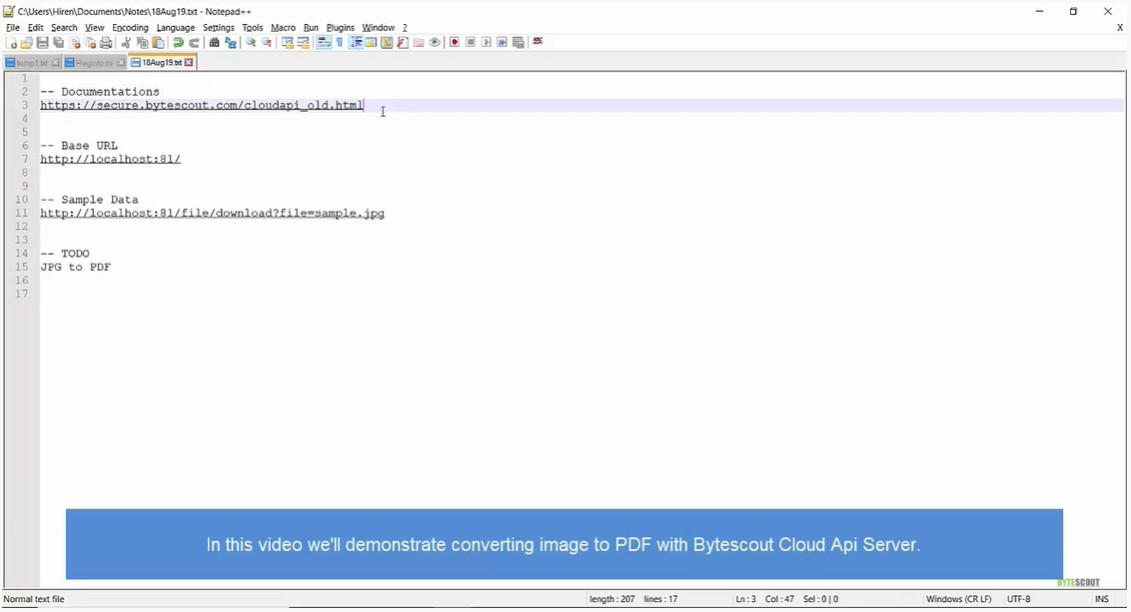Open Folder as Workspace icon
Image resolution: width=1131 pixels, height=612 pixels.
[418, 43]
